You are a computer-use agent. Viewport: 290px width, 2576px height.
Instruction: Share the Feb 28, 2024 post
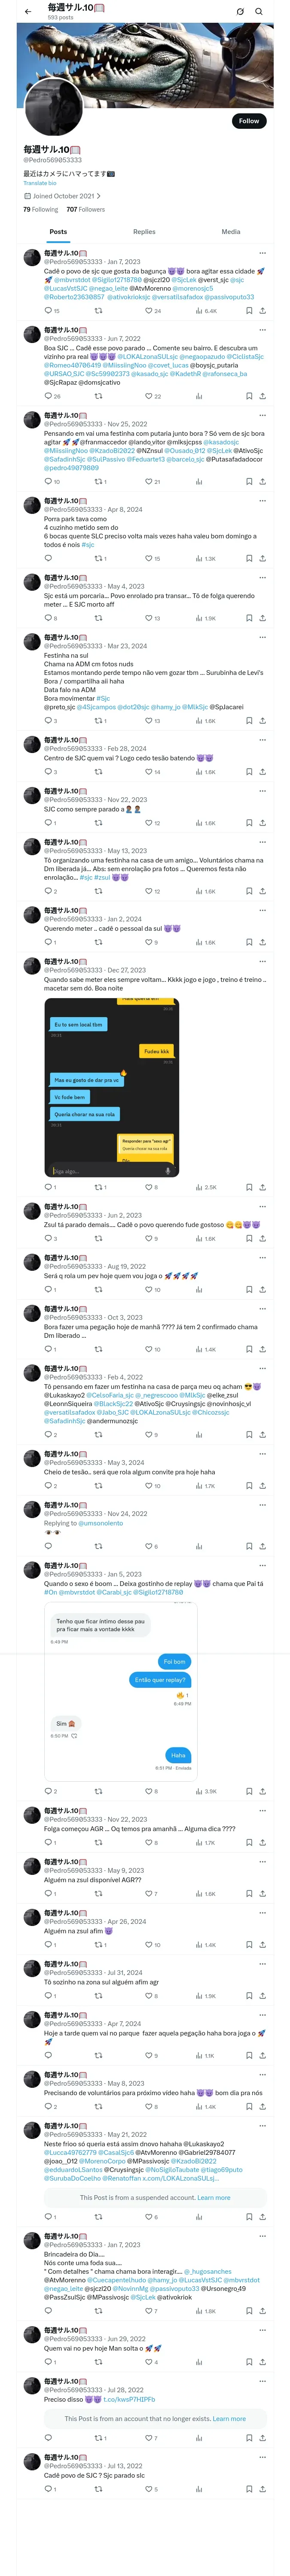coord(262,772)
